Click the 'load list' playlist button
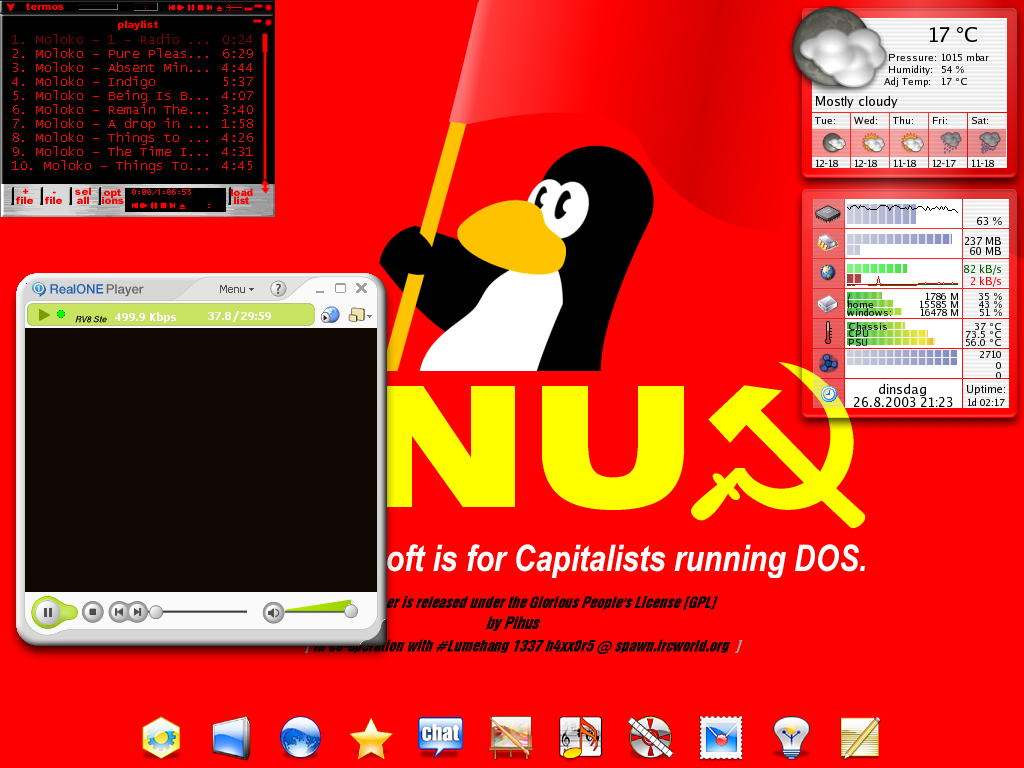The image size is (1024, 768). click(x=241, y=197)
